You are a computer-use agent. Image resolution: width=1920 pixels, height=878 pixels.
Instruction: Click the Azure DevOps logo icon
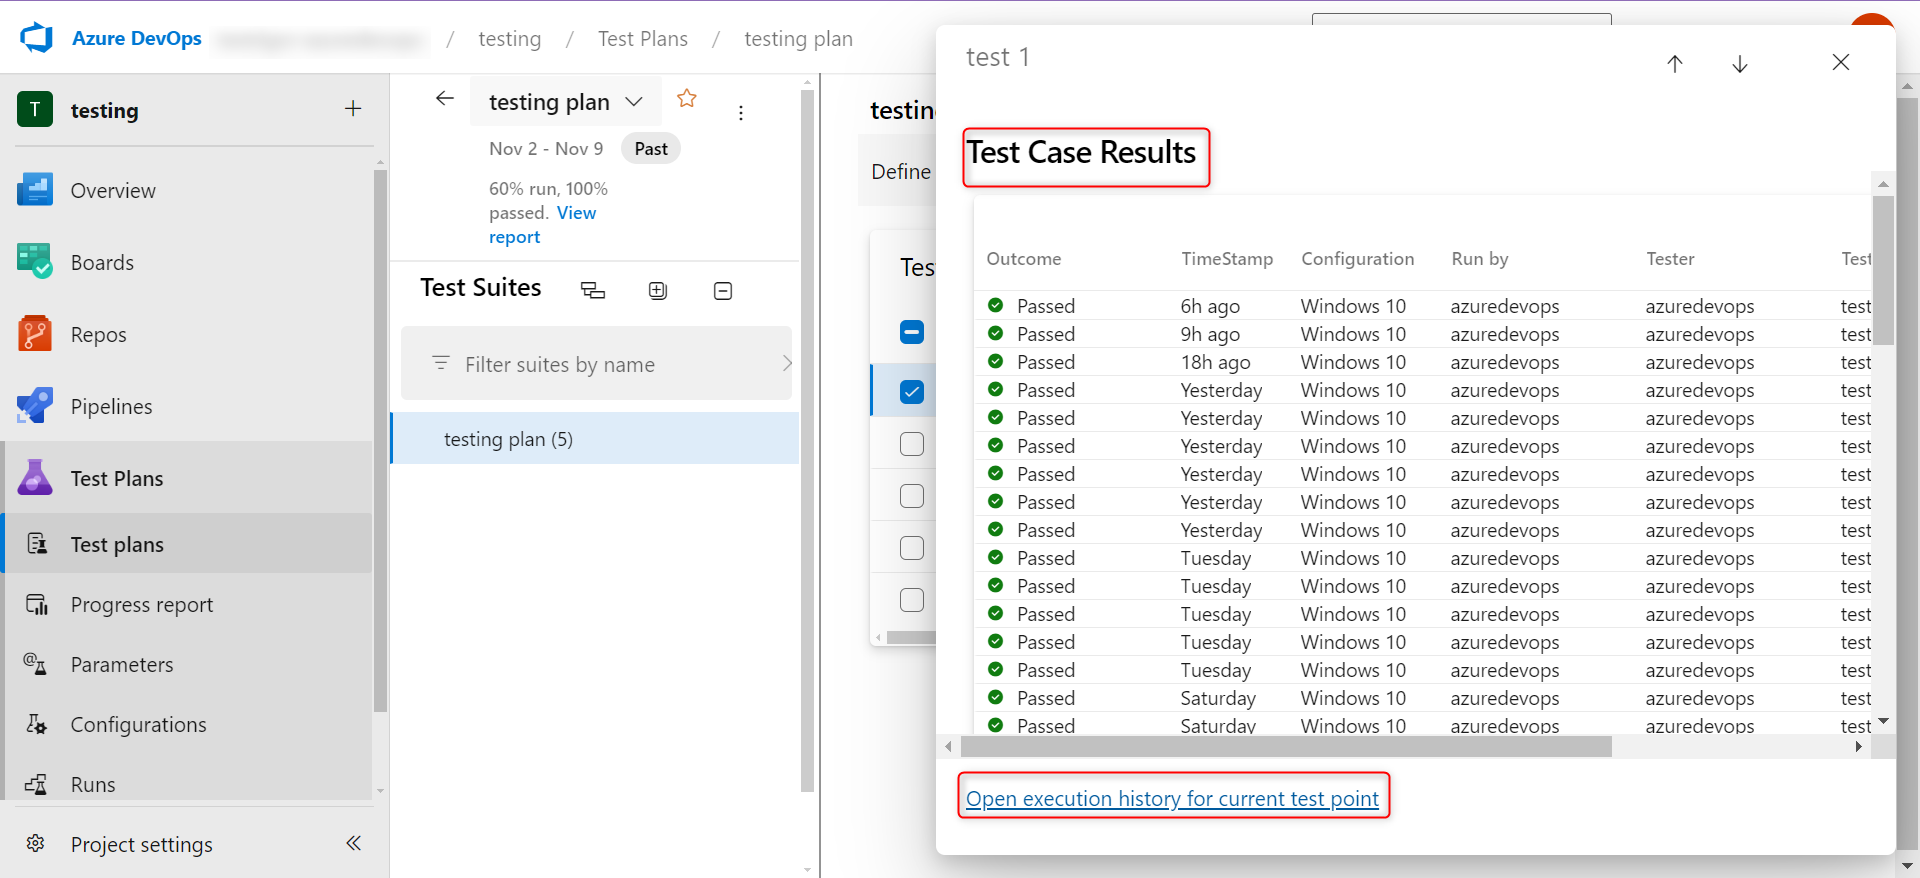[37, 38]
